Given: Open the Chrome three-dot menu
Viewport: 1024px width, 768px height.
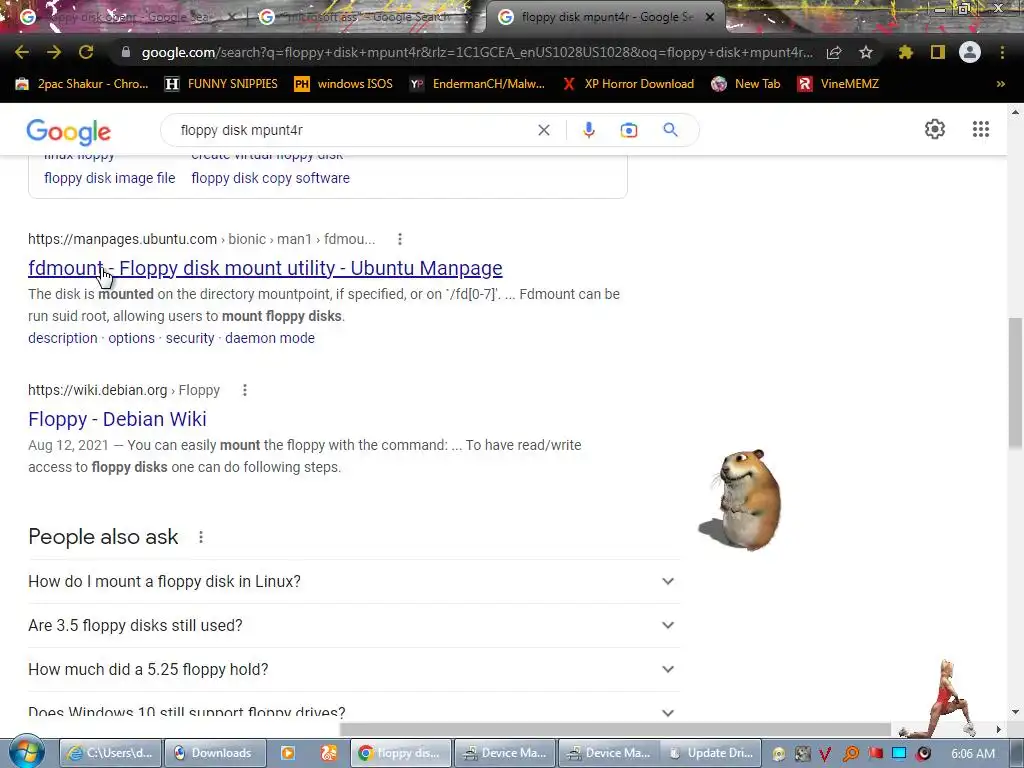Looking at the screenshot, I should tap(1002, 52).
